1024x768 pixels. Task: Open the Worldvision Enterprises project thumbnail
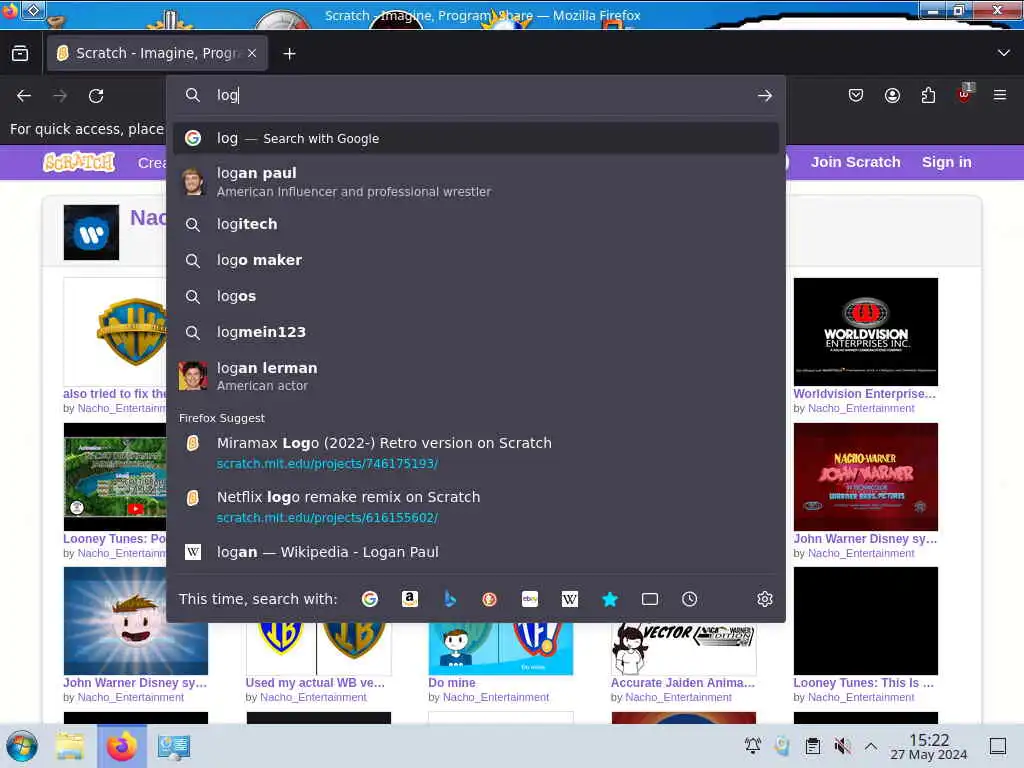click(865, 332)
